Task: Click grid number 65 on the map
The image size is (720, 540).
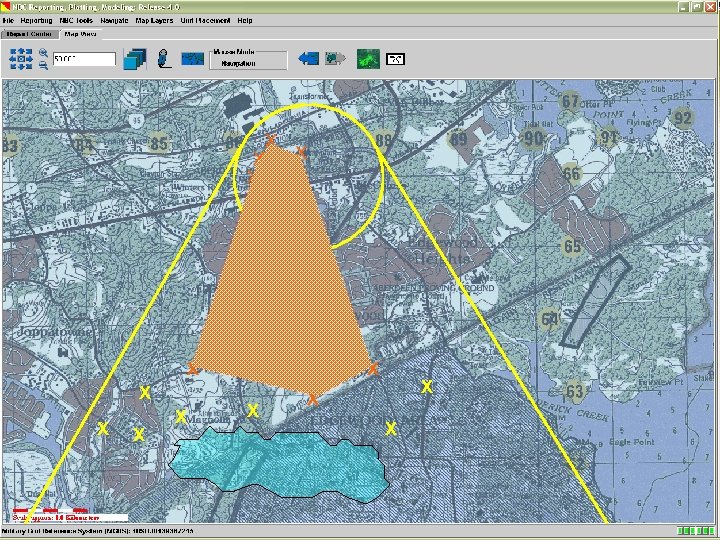Action: tap(572, 246)
